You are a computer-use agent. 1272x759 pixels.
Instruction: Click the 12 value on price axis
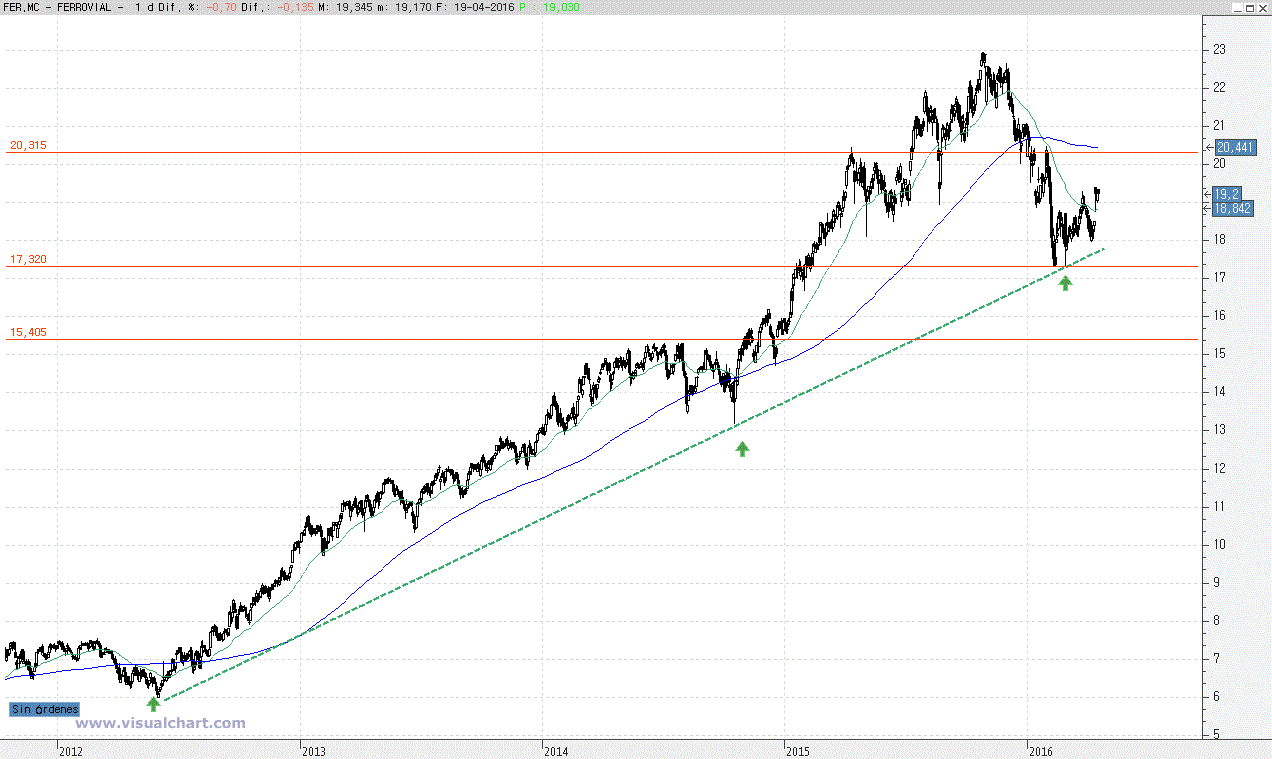click(1219, 468)
